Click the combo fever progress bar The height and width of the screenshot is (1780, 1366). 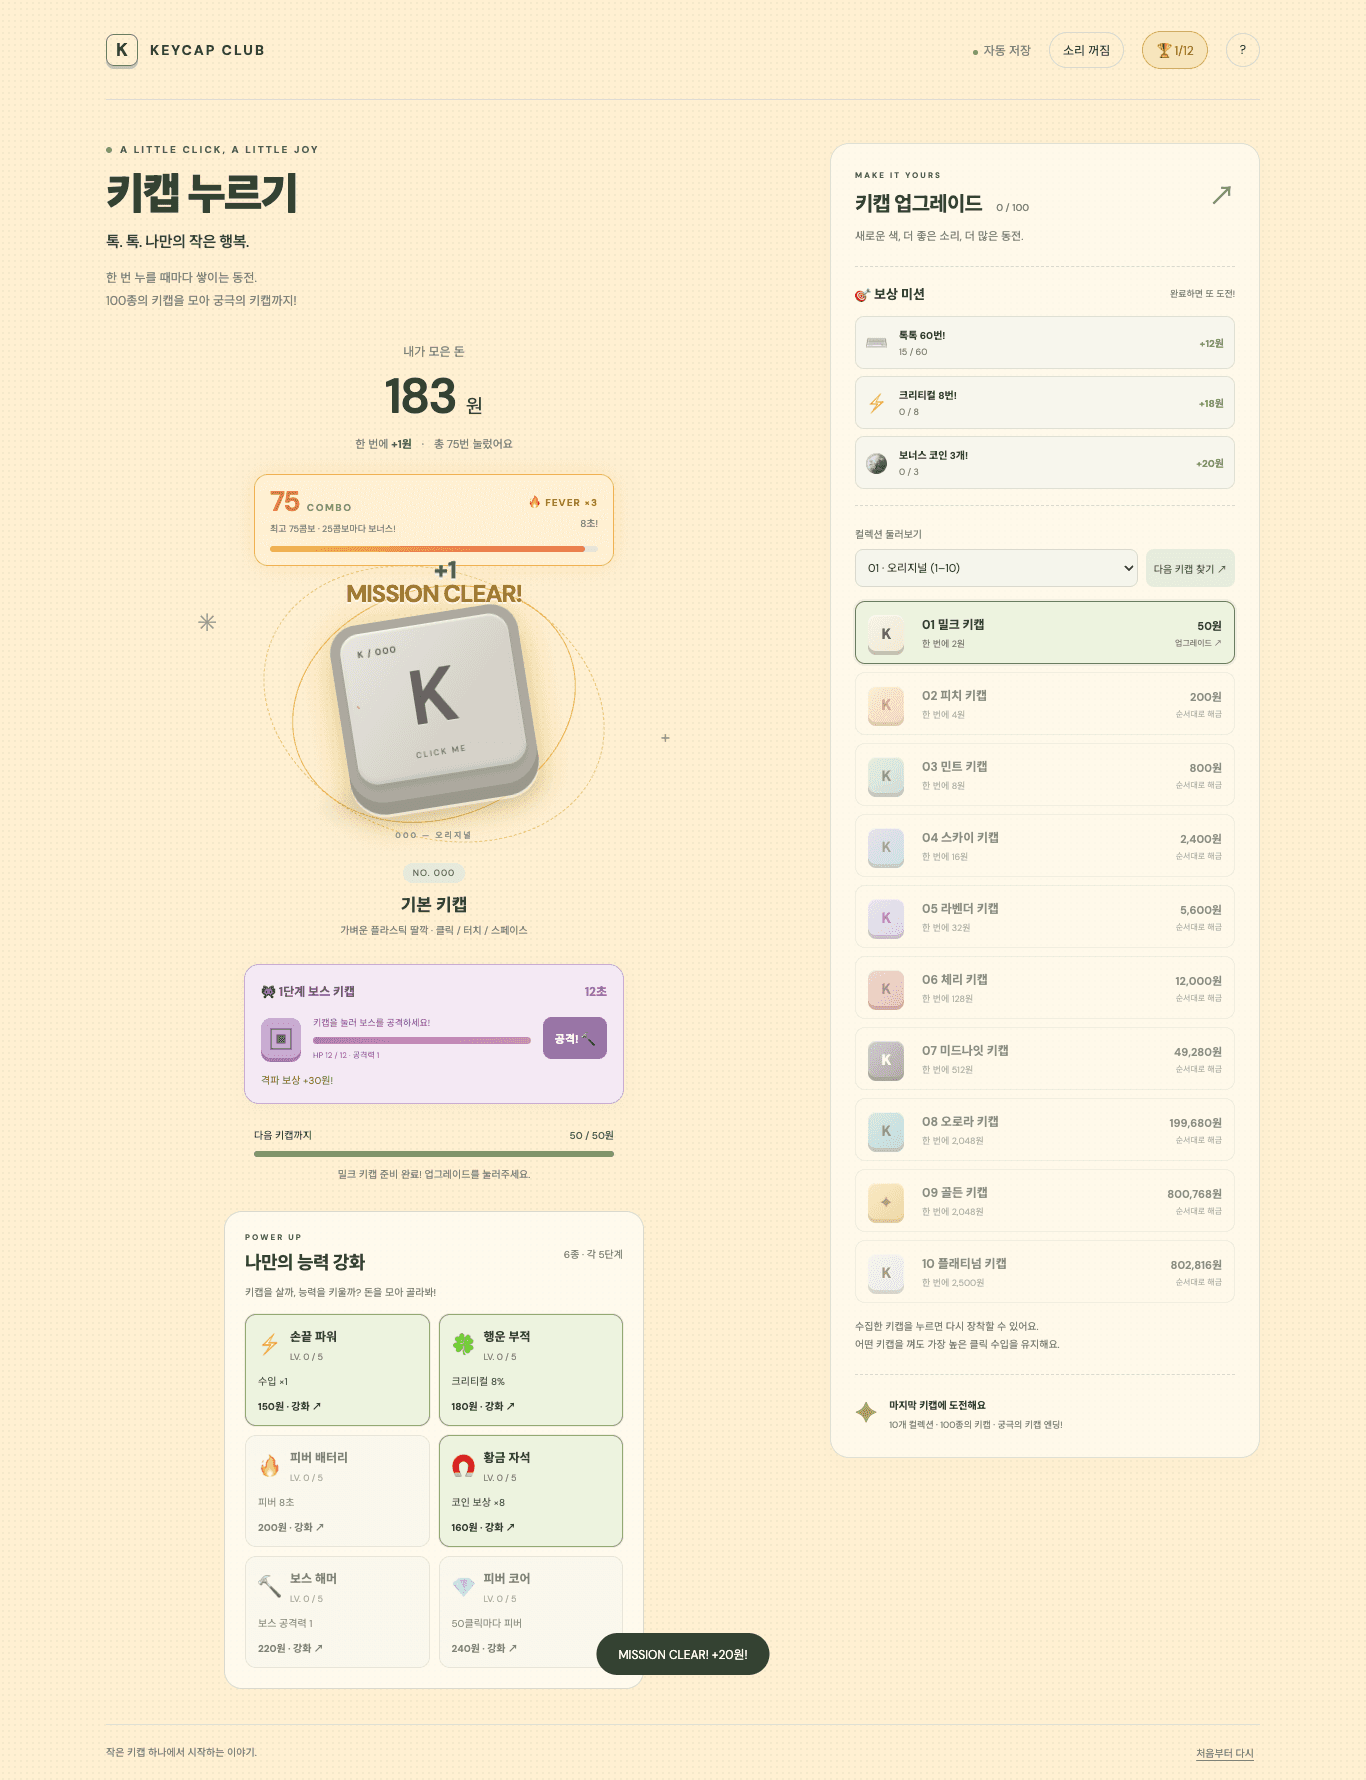(x=434, y=549)
